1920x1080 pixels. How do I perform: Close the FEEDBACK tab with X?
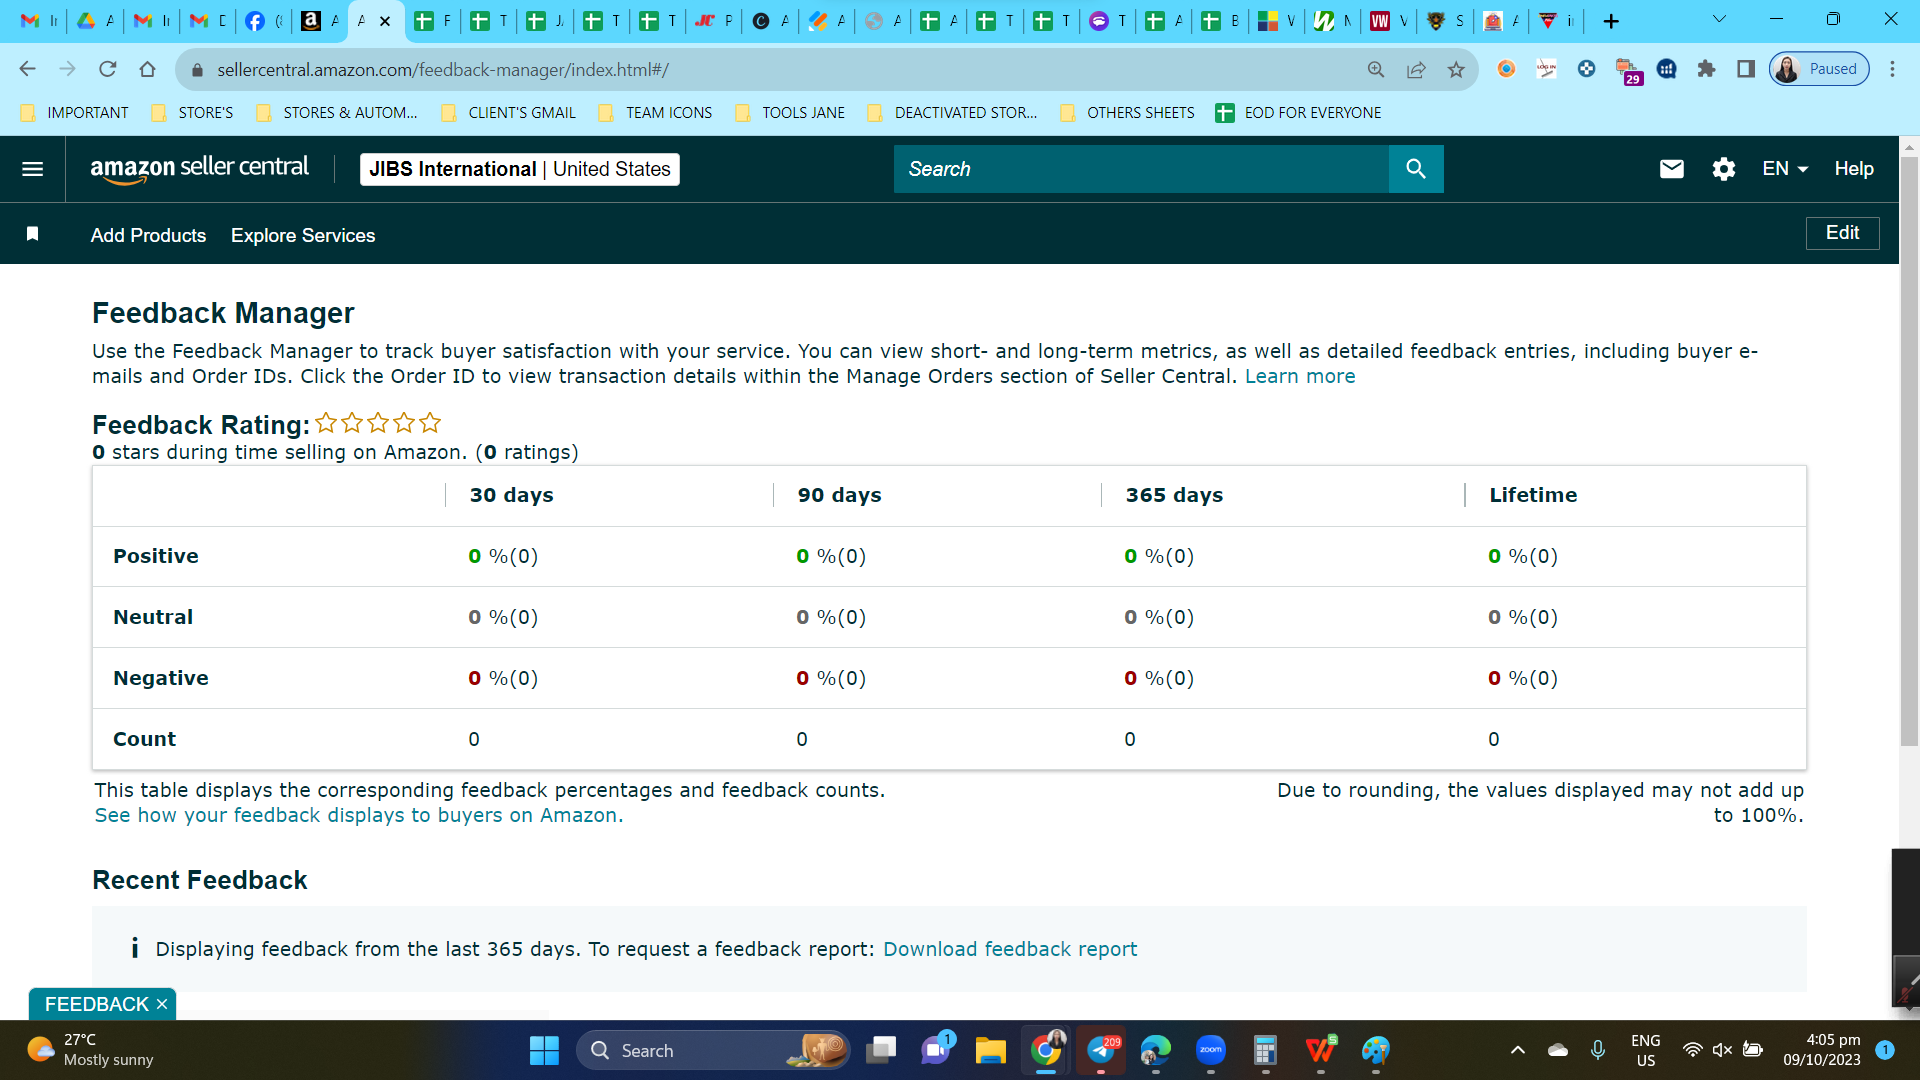coord(162,1004)
